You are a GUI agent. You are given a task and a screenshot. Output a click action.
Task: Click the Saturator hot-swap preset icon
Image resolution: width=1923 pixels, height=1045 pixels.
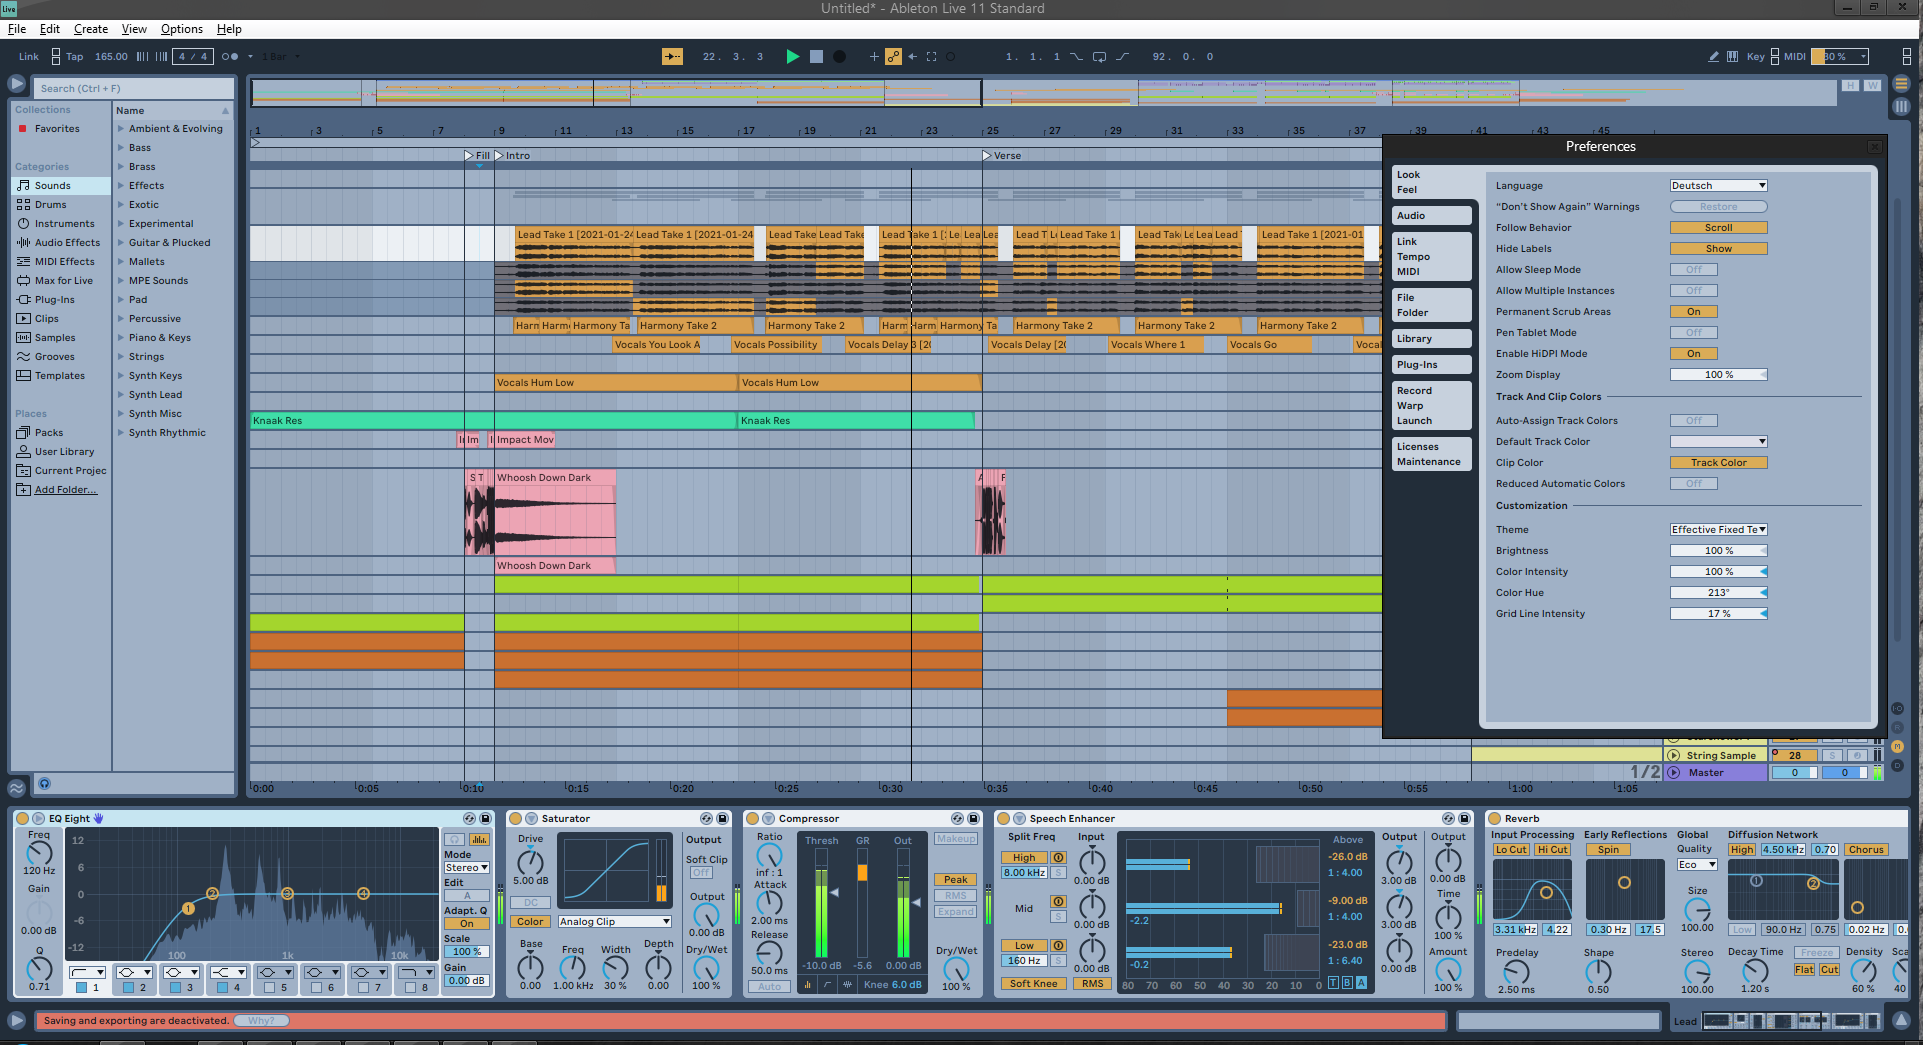point(706,819)
